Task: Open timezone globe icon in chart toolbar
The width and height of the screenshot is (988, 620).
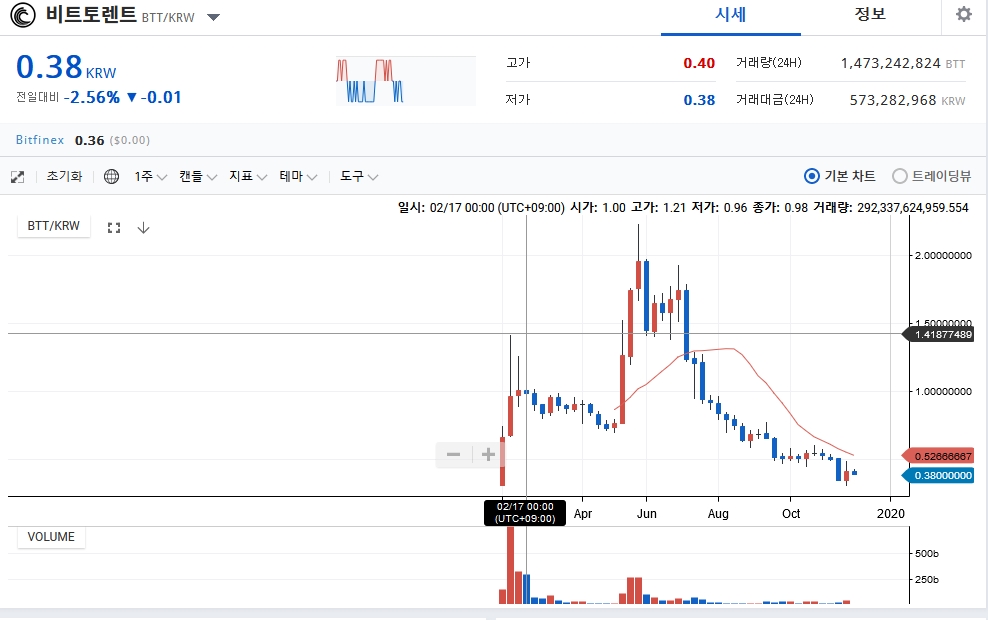Action: click(112, 176)
